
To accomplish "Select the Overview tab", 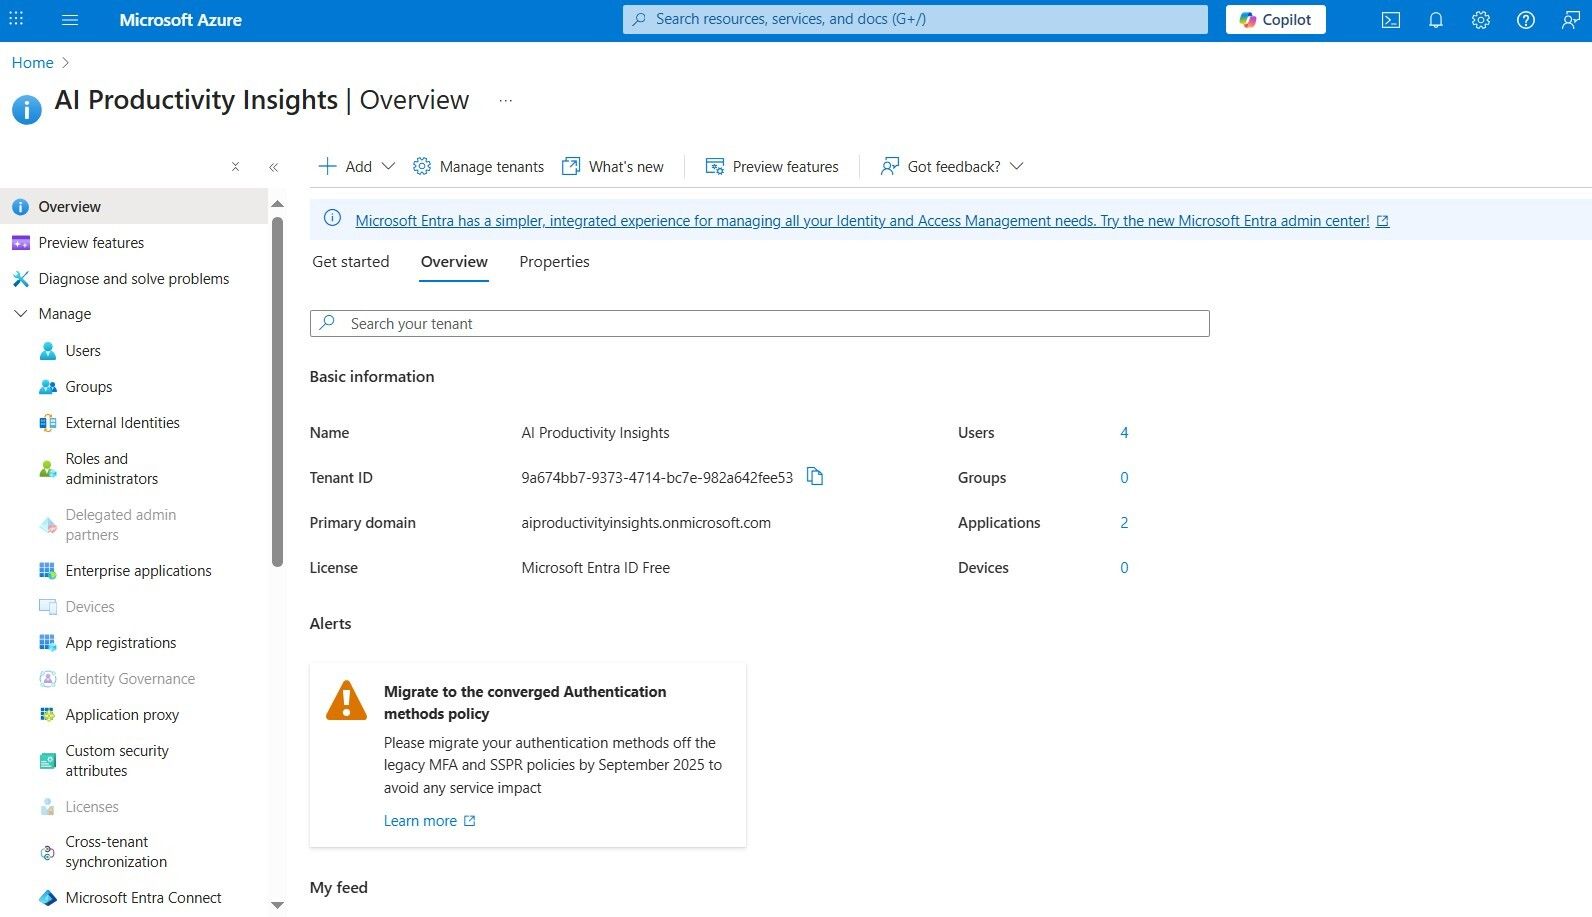I will tap(454, 262).
